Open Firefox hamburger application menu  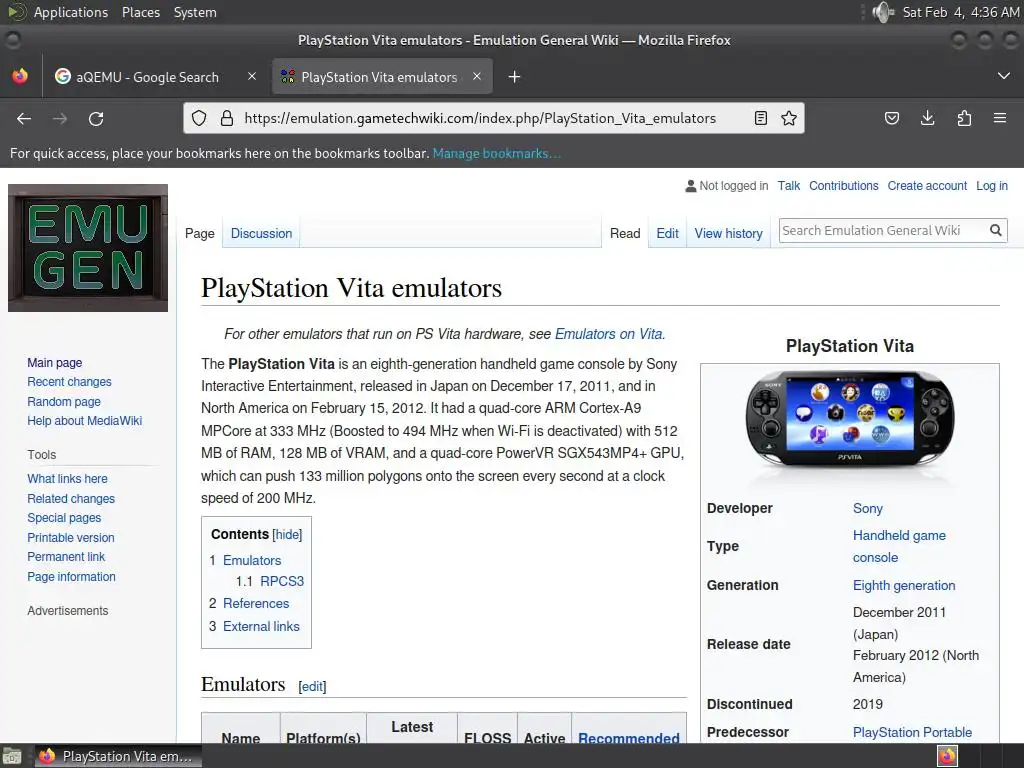pos(1000,118)
